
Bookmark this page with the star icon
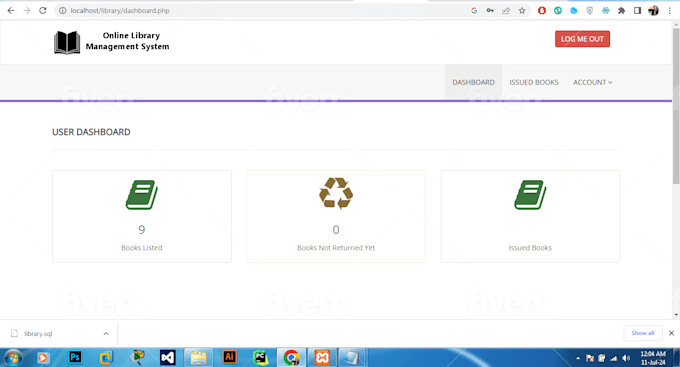pyautogui.click(x=522, y=10)
